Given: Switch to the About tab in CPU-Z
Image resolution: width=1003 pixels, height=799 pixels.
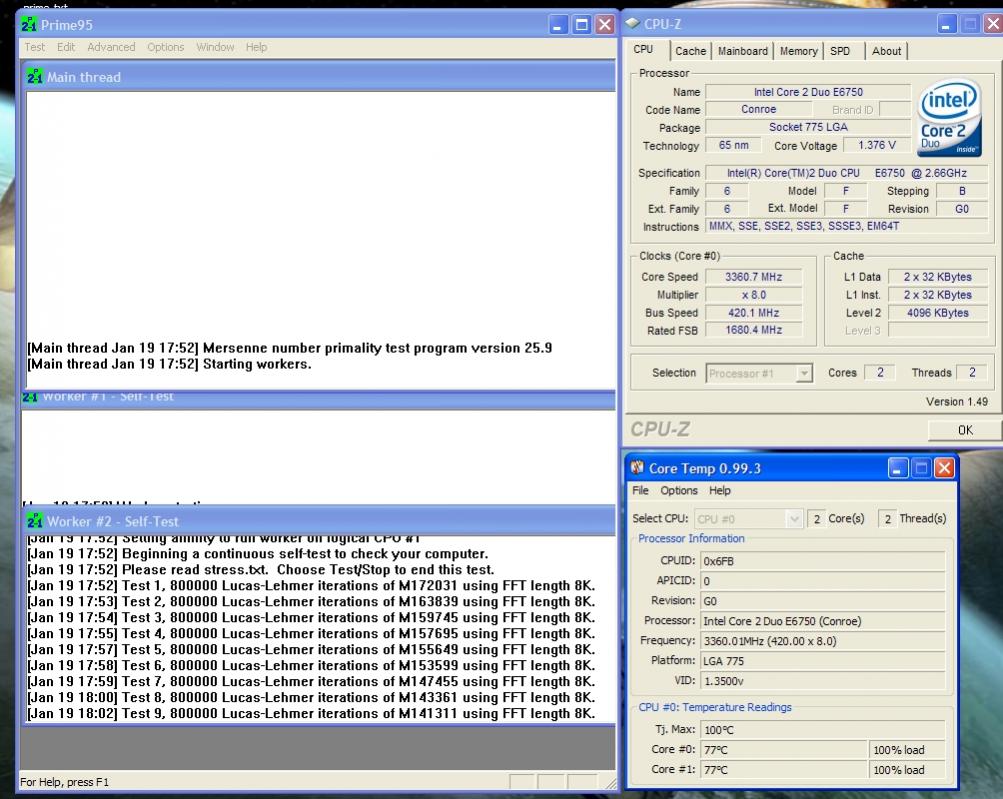Looking at the screenshot, I should click(887, 51).
